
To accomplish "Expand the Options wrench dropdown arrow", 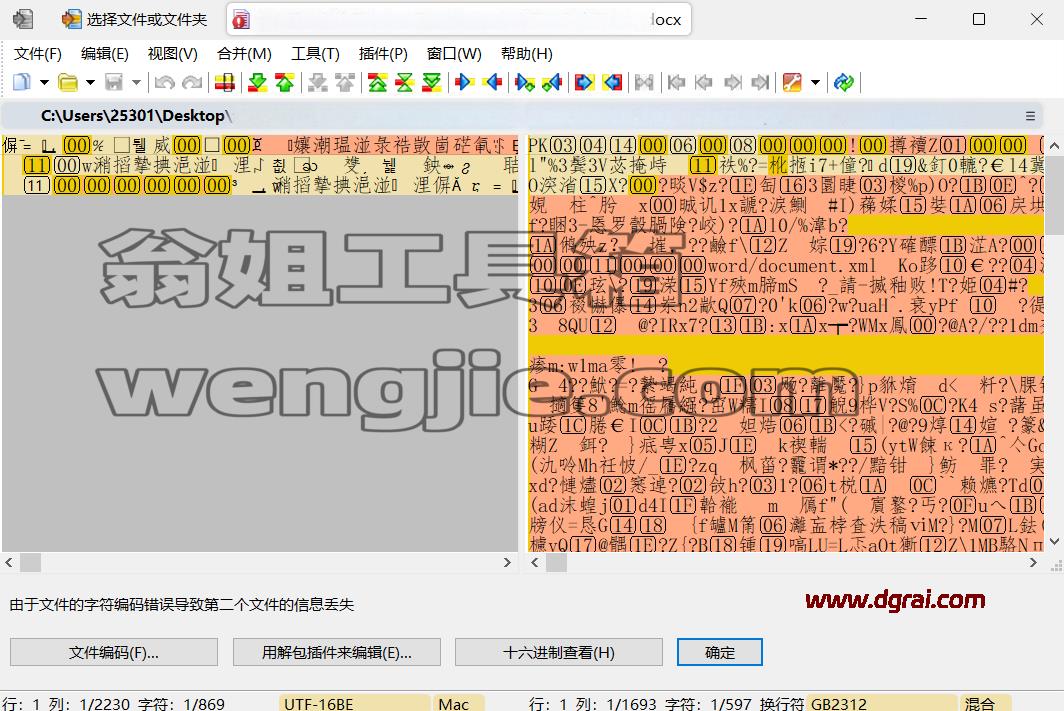I will click(x=815, y=82).
